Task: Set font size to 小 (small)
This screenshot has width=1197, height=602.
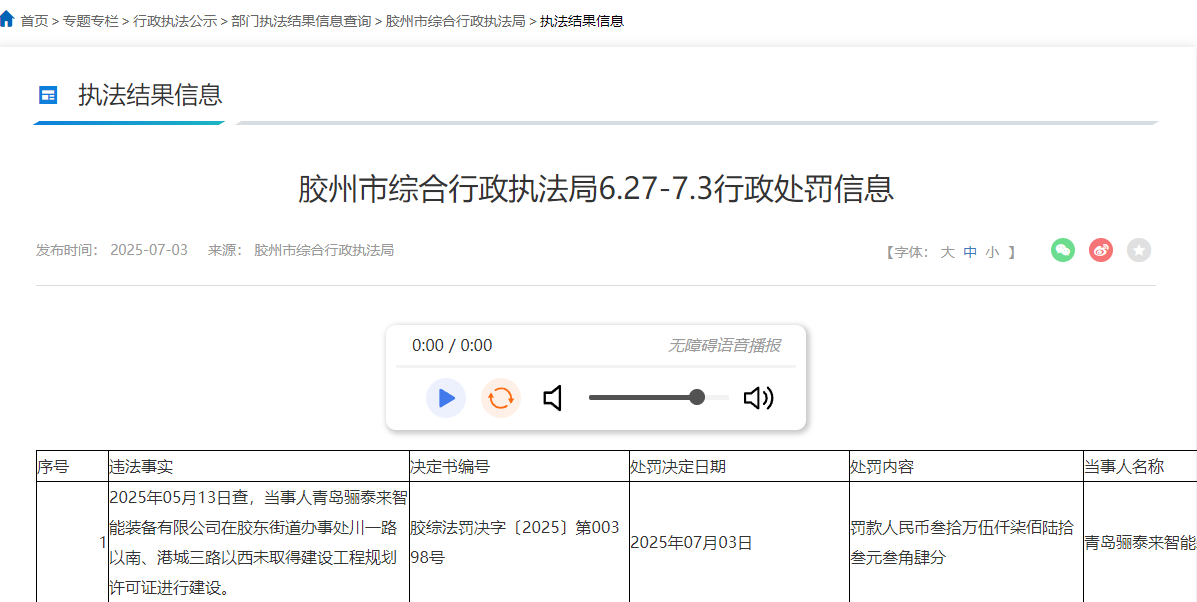Action: click(x=992, y=252)
